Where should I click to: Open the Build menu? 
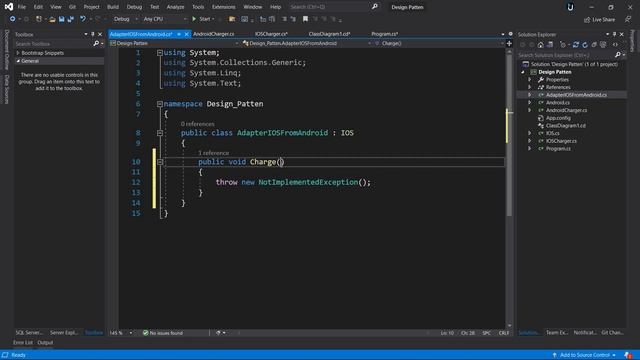(113, 7)
